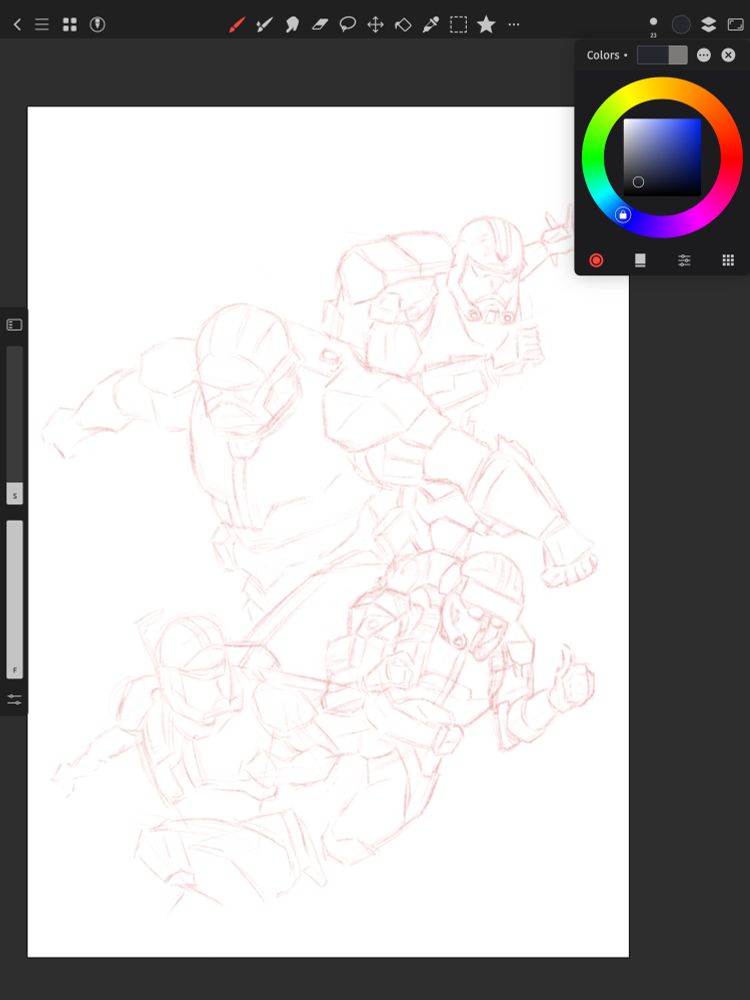Select the Eyedropper tool
The height and width of the screenshot is (1000, 750).
430,25
